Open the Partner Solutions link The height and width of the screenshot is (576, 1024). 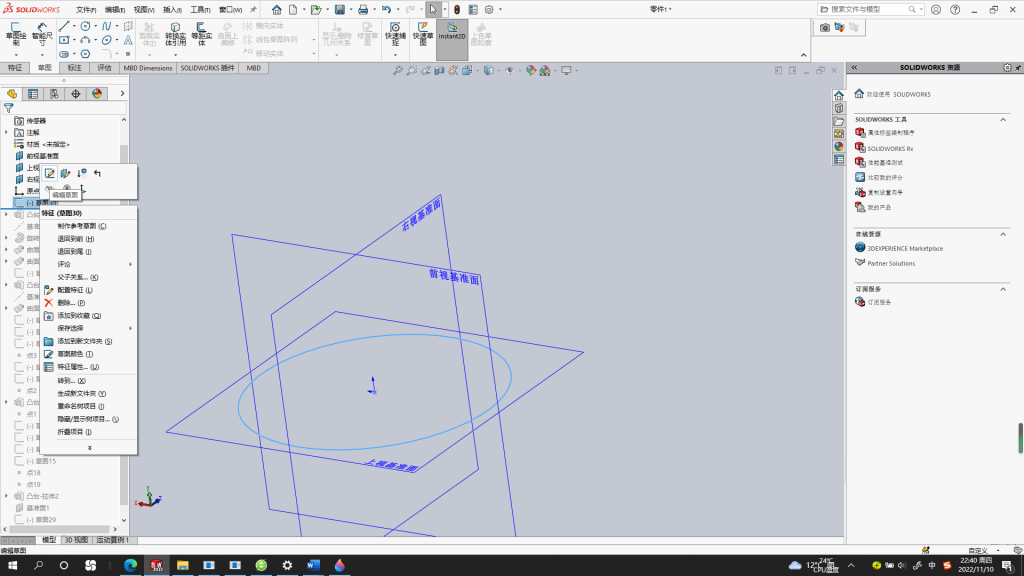pos(891,264)
